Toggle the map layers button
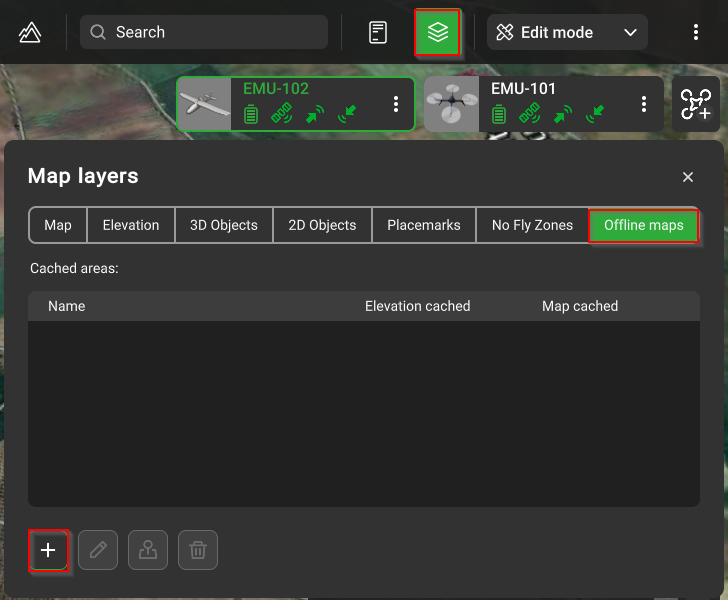 [437, 32]
